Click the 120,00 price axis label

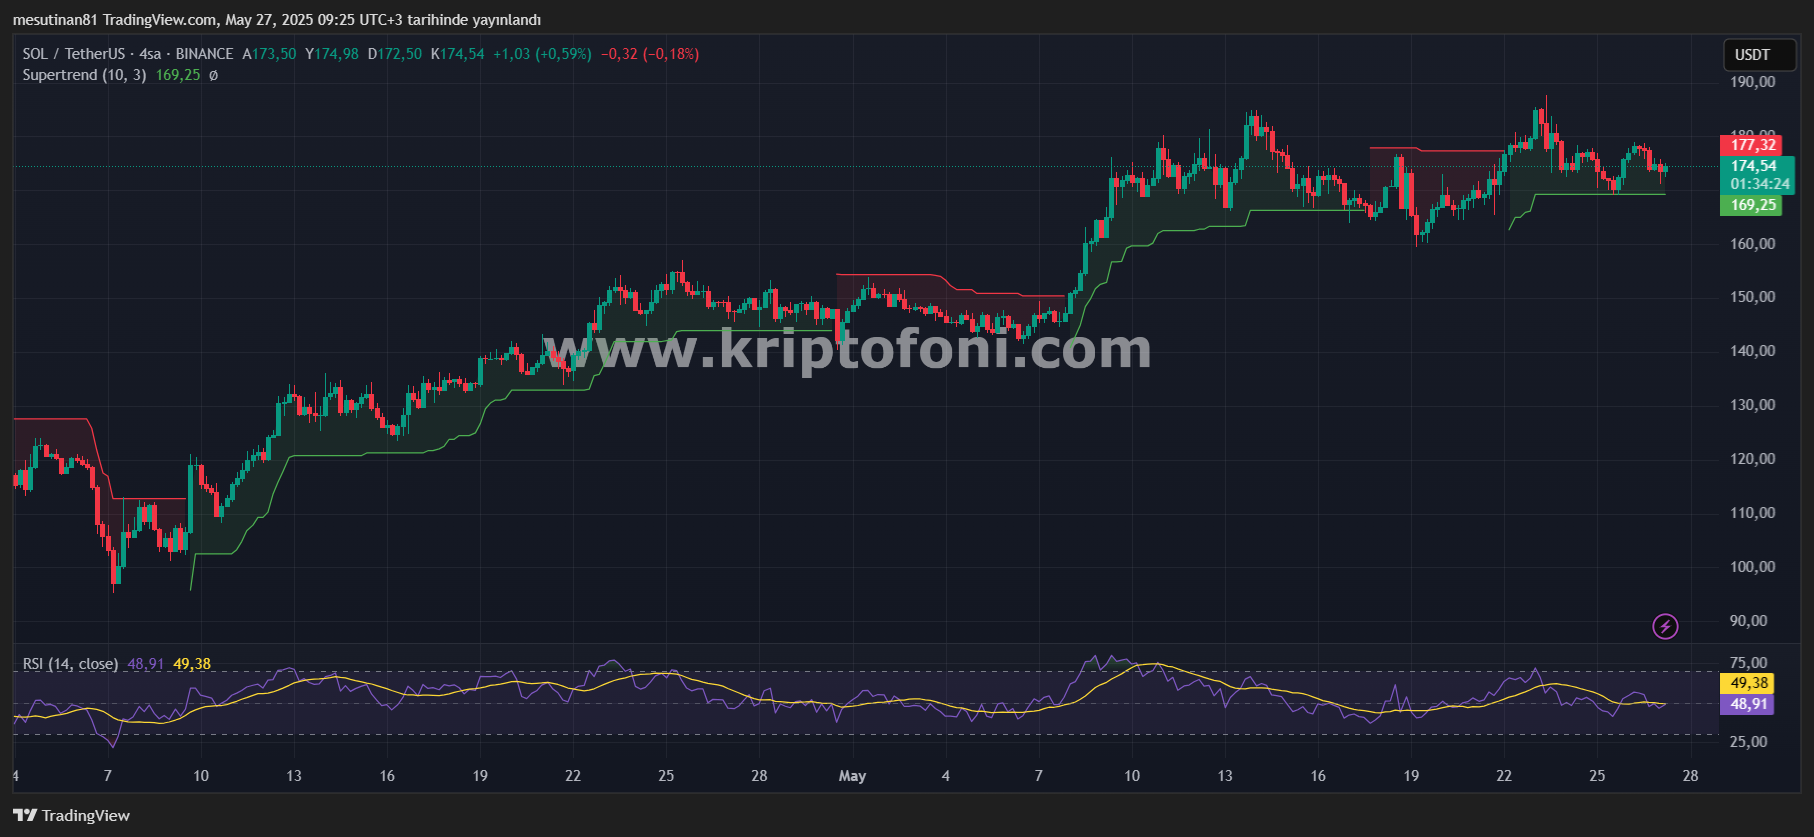1753,459
